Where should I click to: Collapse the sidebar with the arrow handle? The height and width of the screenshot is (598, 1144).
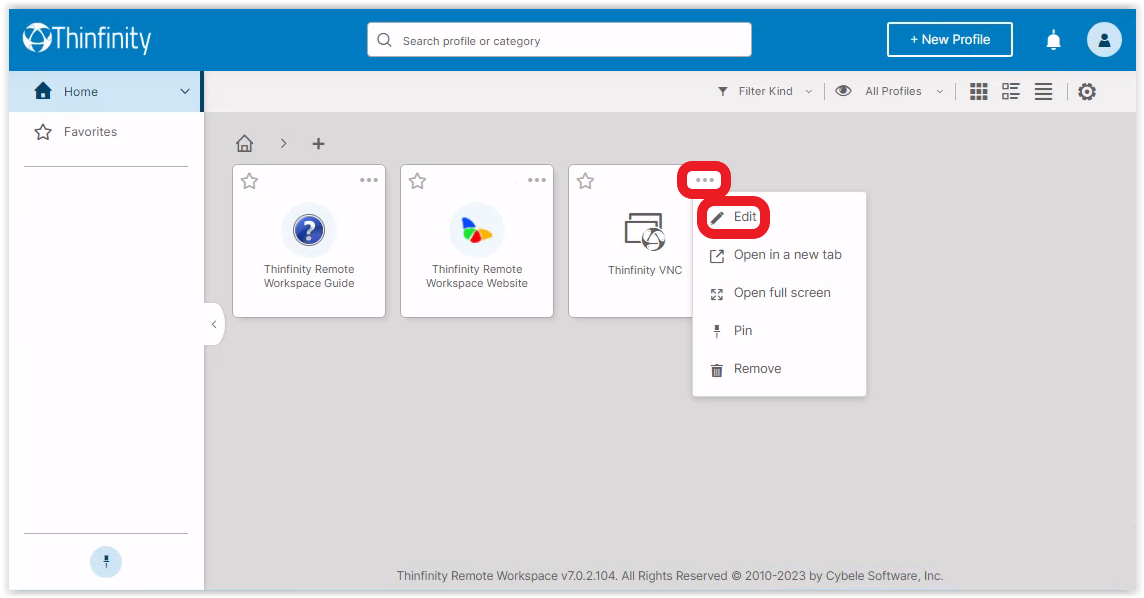pos(214,324)
